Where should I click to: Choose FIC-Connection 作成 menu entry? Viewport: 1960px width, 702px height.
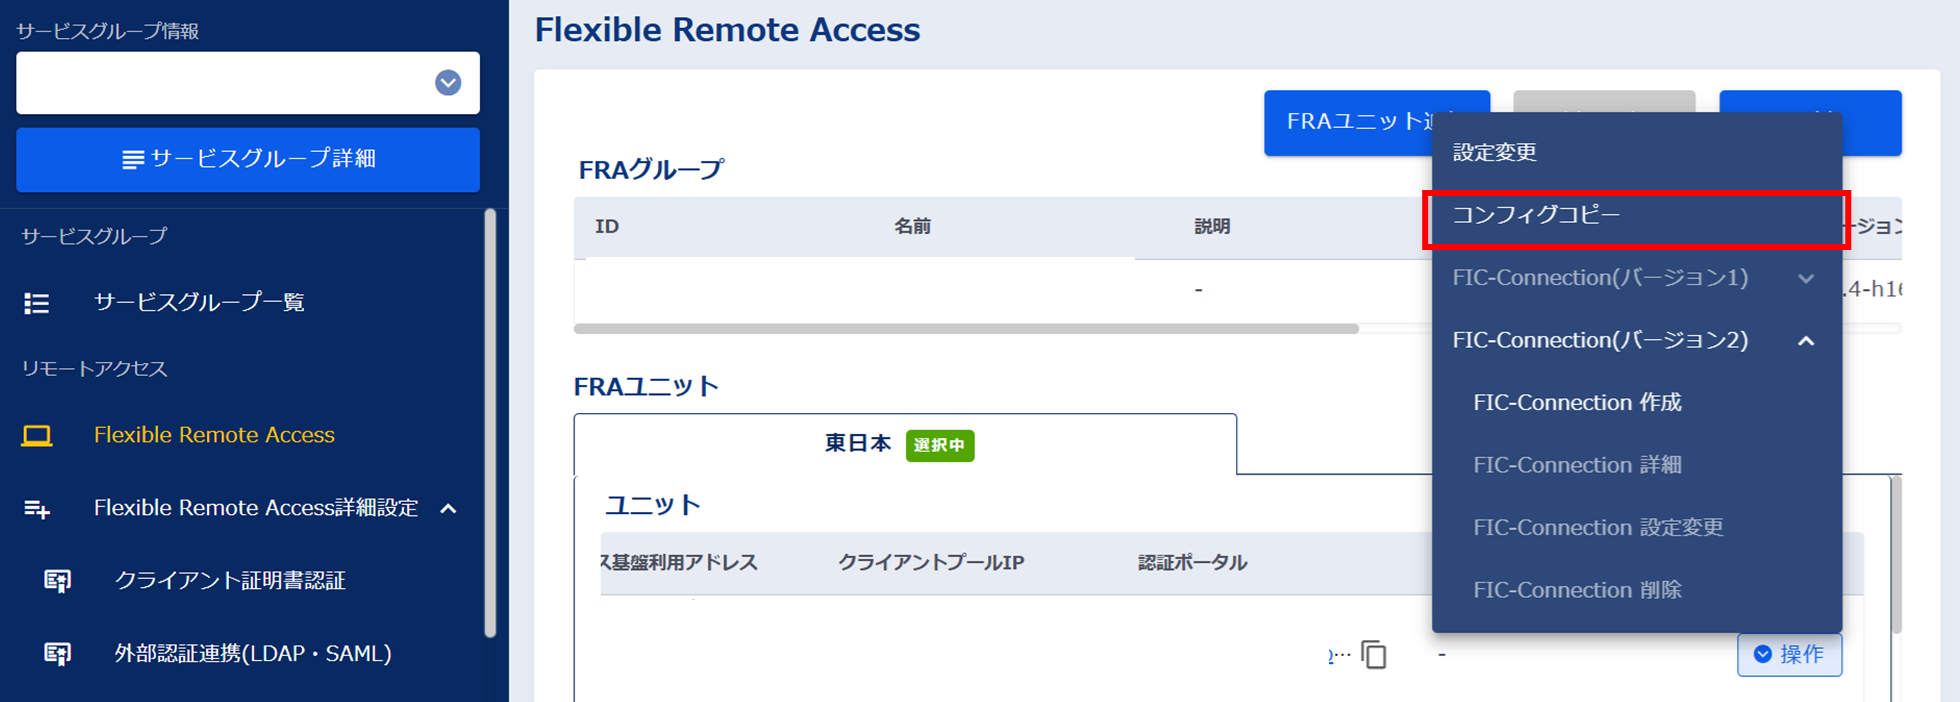1577,403
